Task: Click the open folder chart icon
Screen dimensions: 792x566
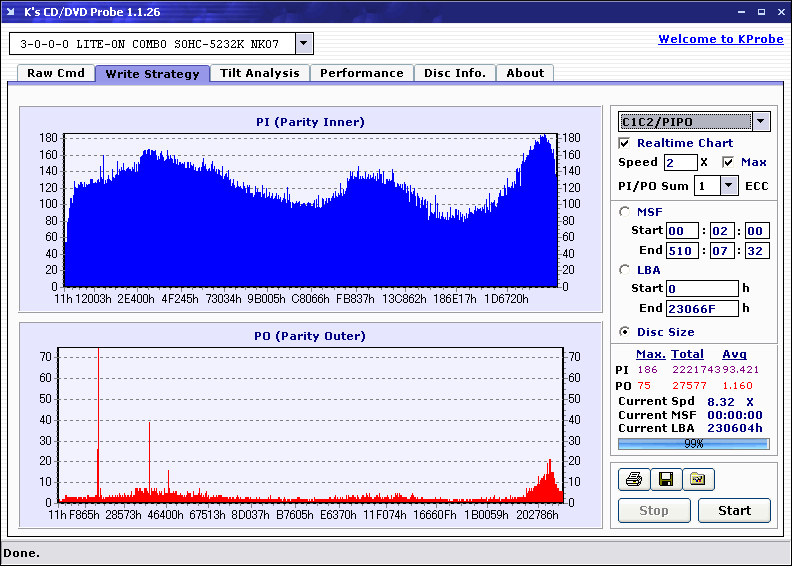Action: tap(698, 480)
